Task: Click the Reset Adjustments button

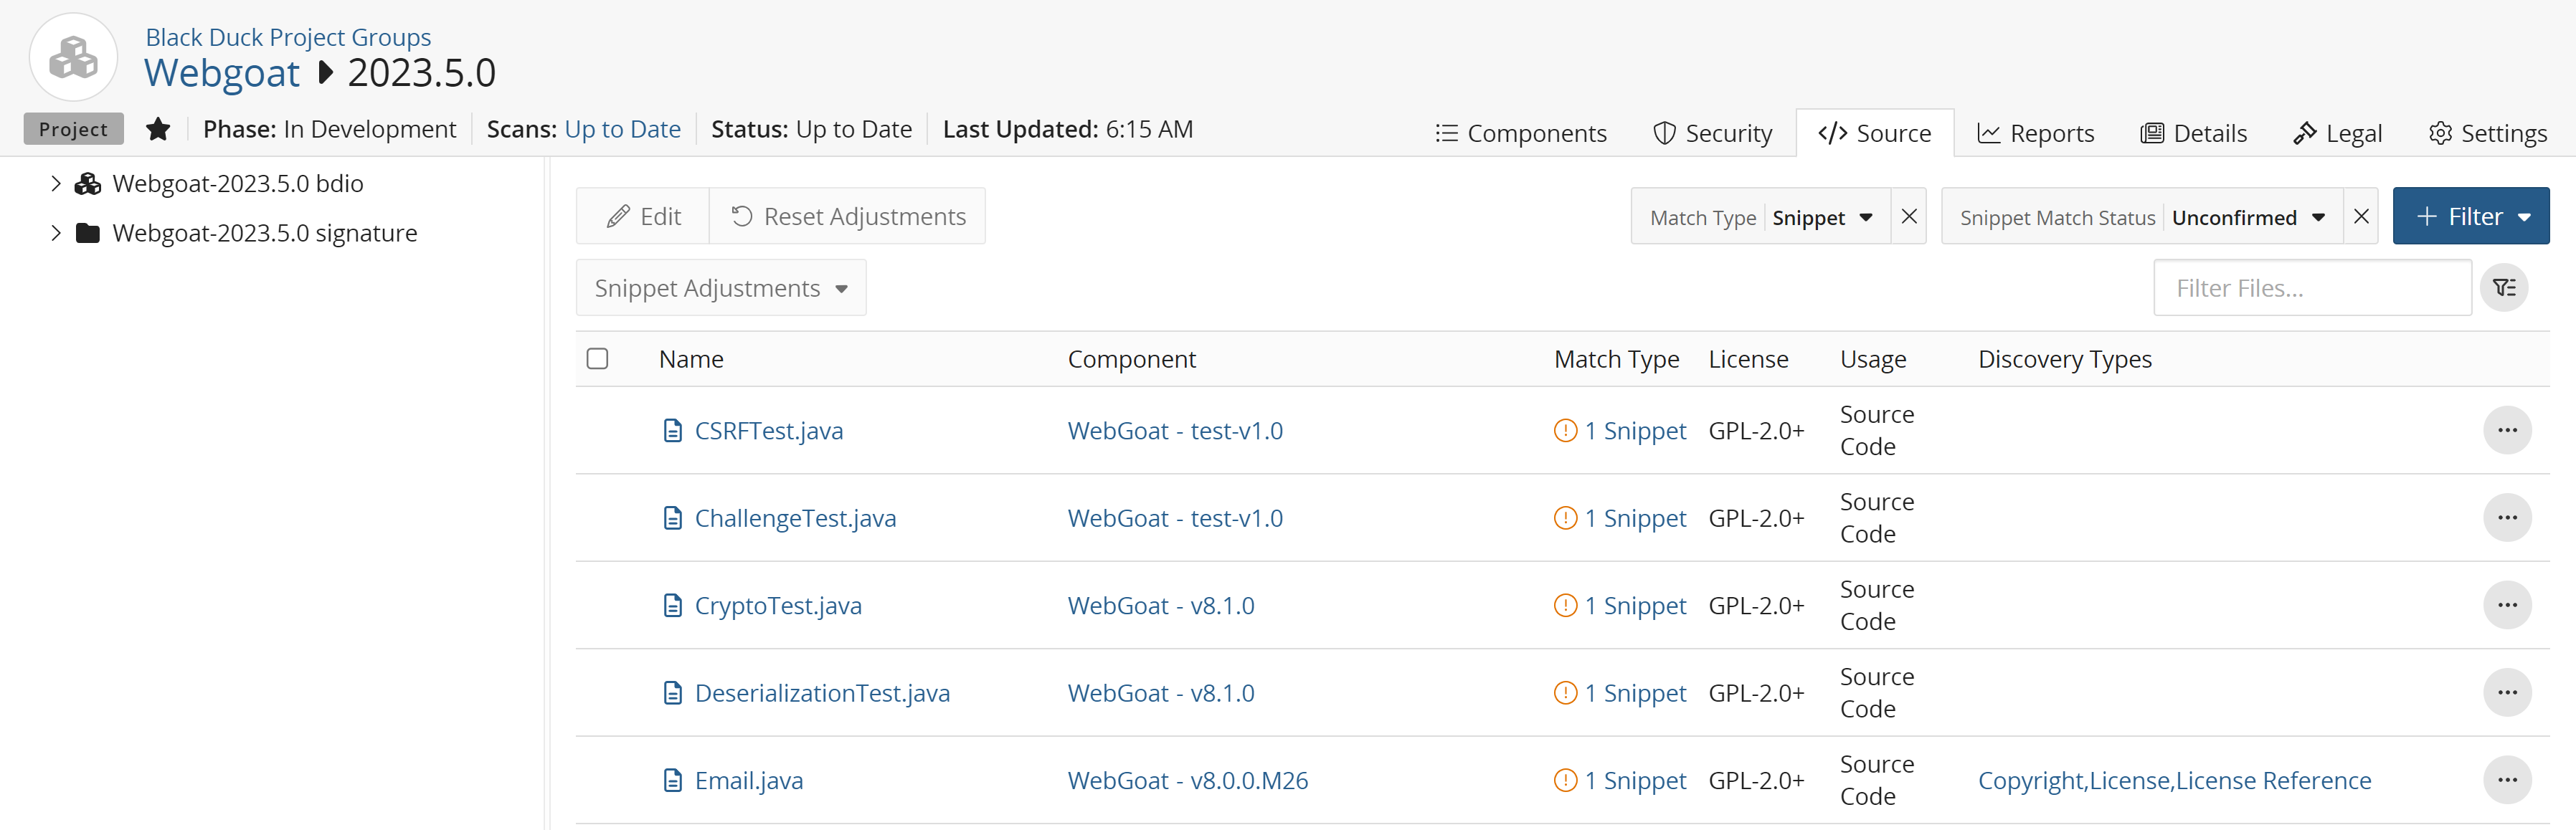Action: click(847, 215)
